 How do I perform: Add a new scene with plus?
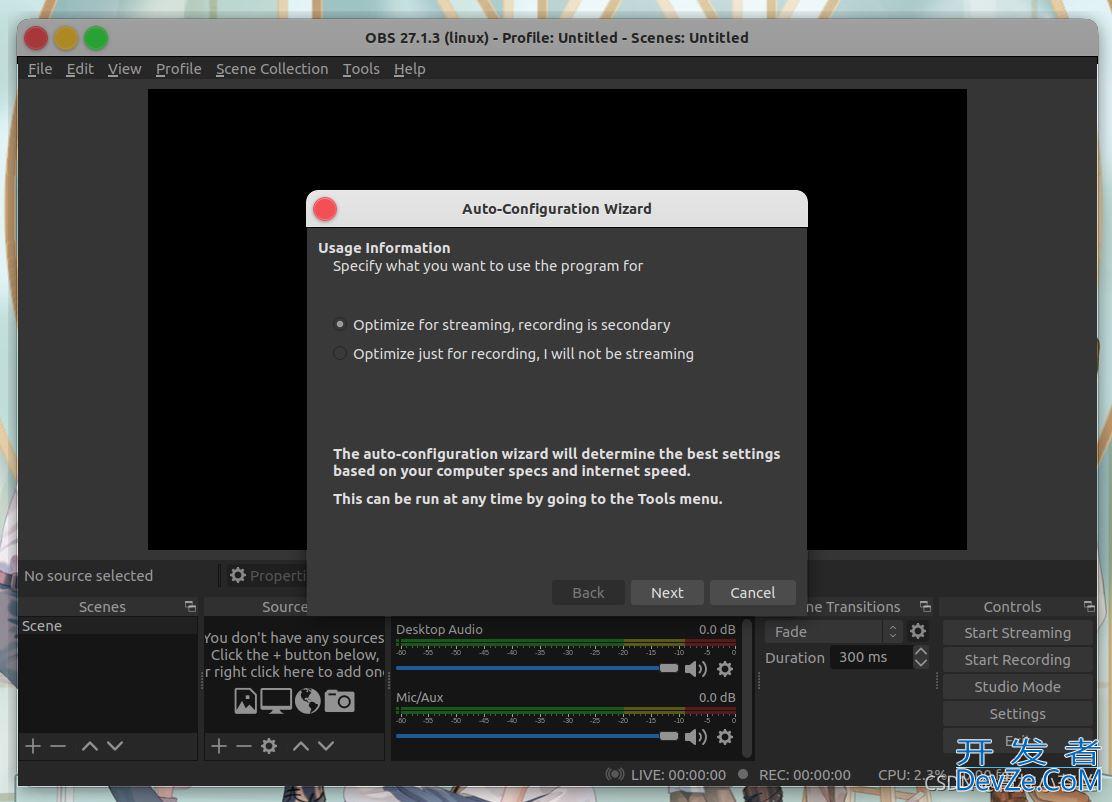[33, 745]
